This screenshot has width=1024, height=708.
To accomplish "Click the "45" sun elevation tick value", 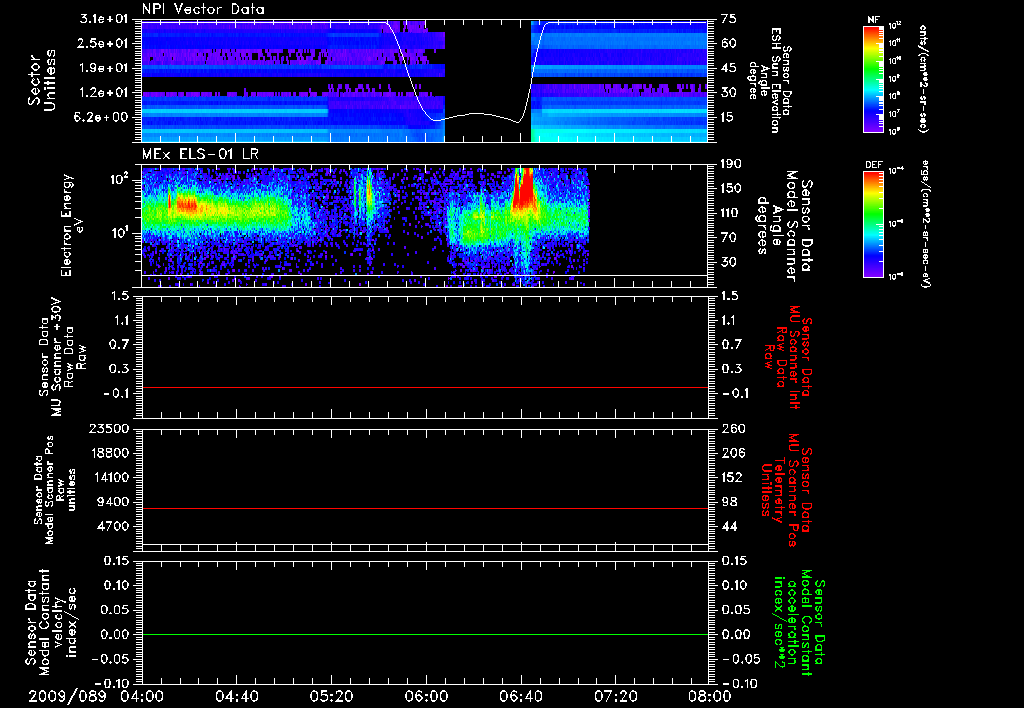I will click(x=729, y=68).
